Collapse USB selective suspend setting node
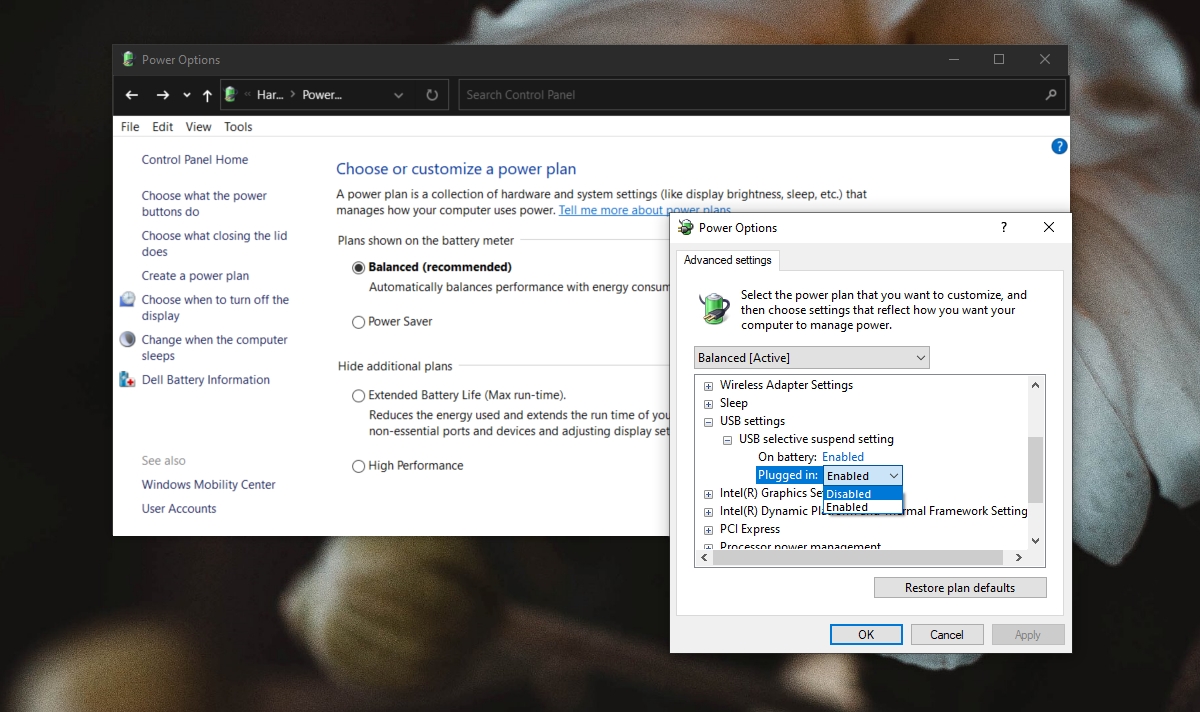 (x=727, y=440)
